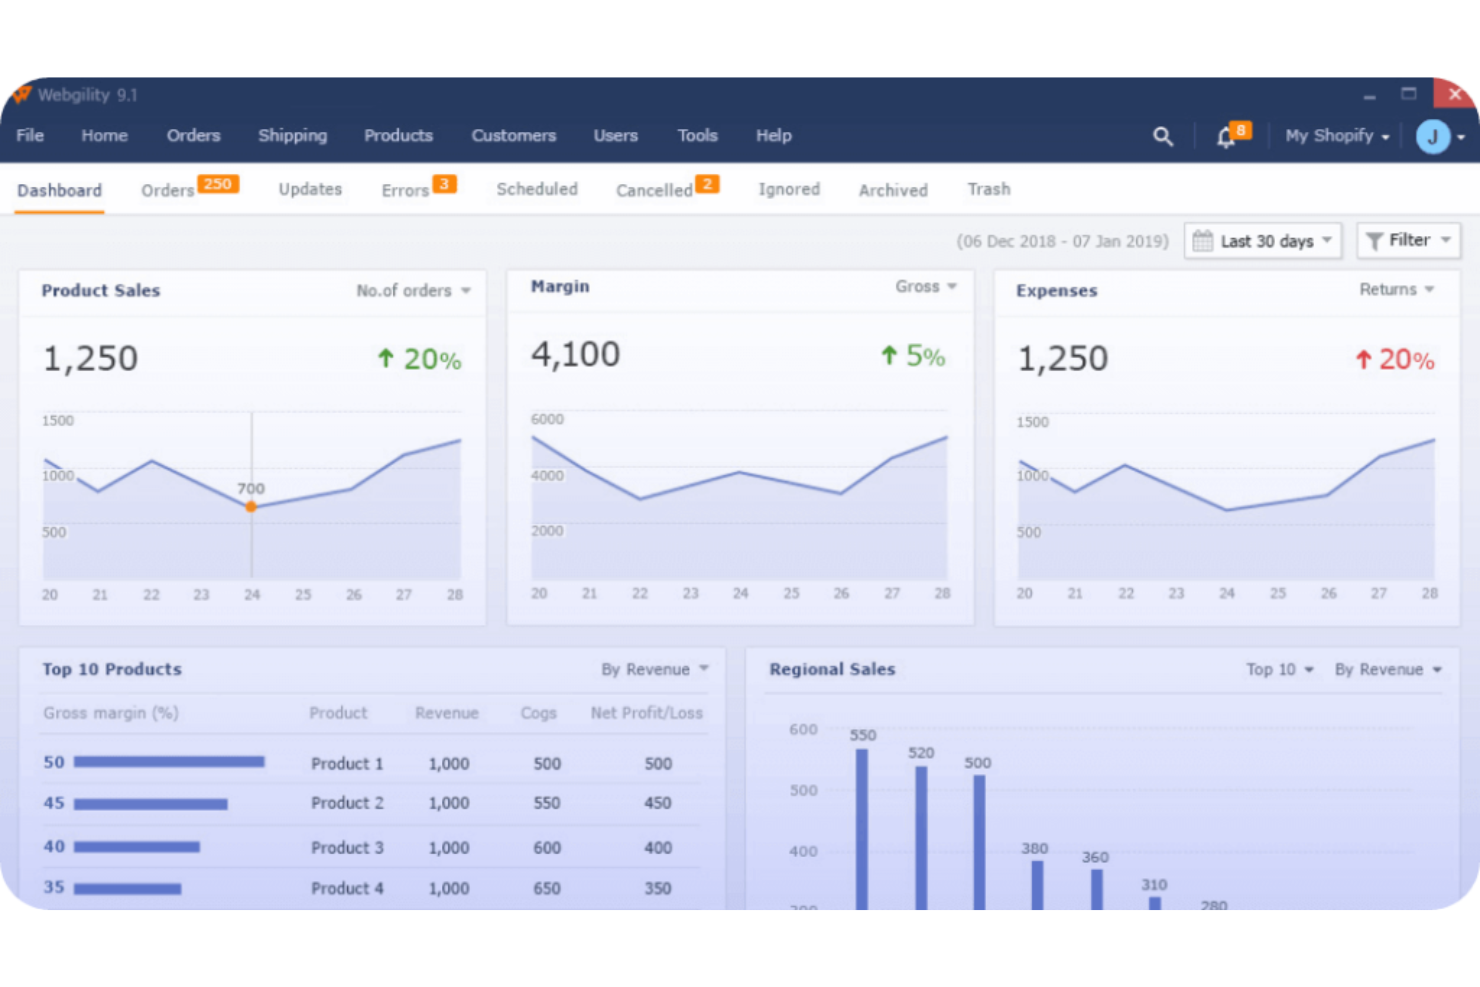
Task: Click the J user avatar
Action: pyautogui.click(x=1433, y=136)
